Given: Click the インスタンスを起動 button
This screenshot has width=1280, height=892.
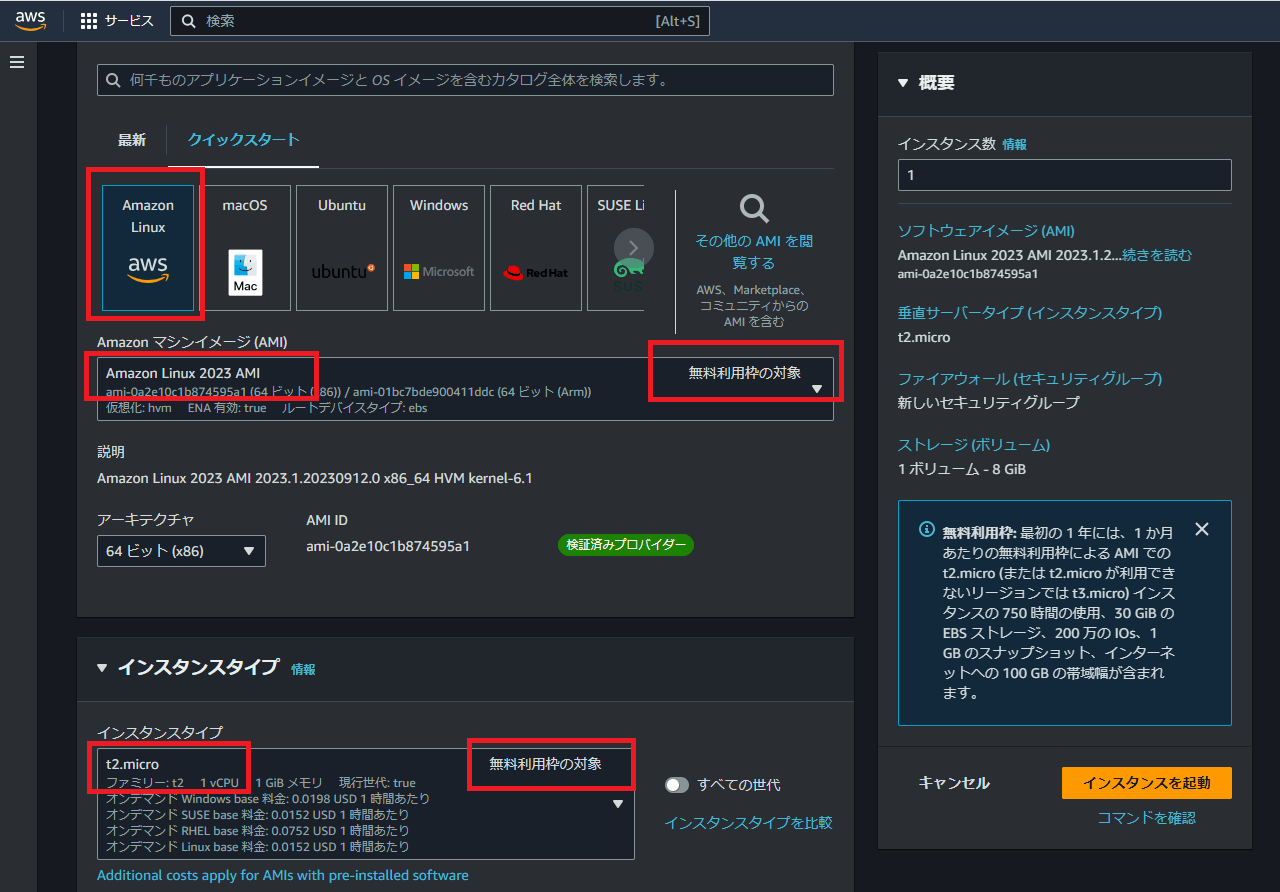Looking at the screenshot, I should [1146, 783].
